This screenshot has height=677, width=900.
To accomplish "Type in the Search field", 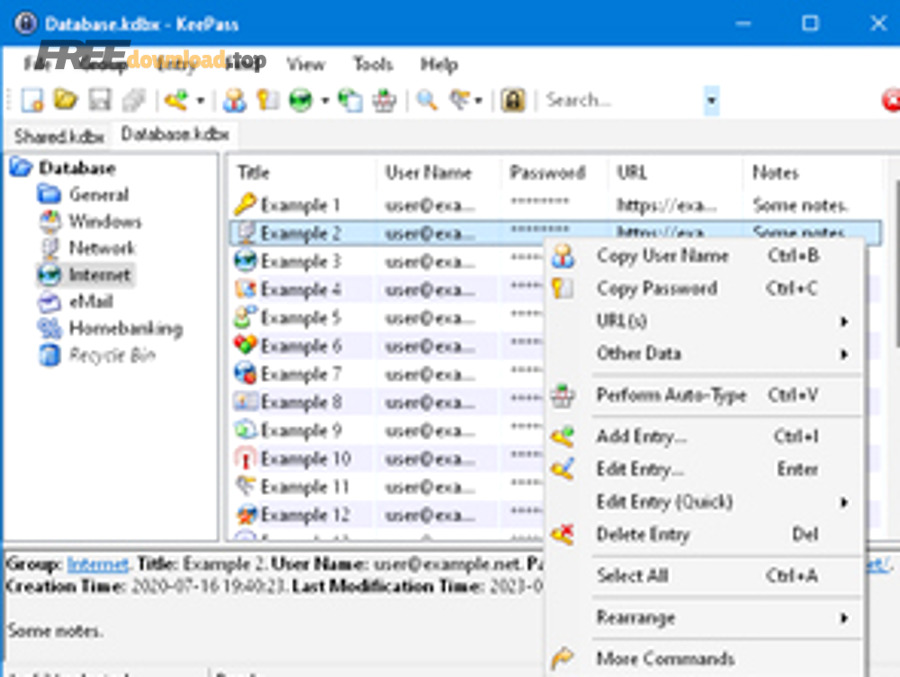I will (620, 100).
